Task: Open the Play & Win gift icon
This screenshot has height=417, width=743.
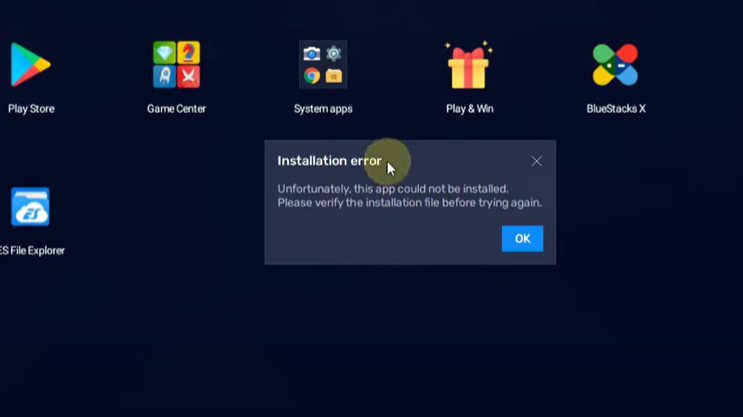Action: [x=469, y=67]
